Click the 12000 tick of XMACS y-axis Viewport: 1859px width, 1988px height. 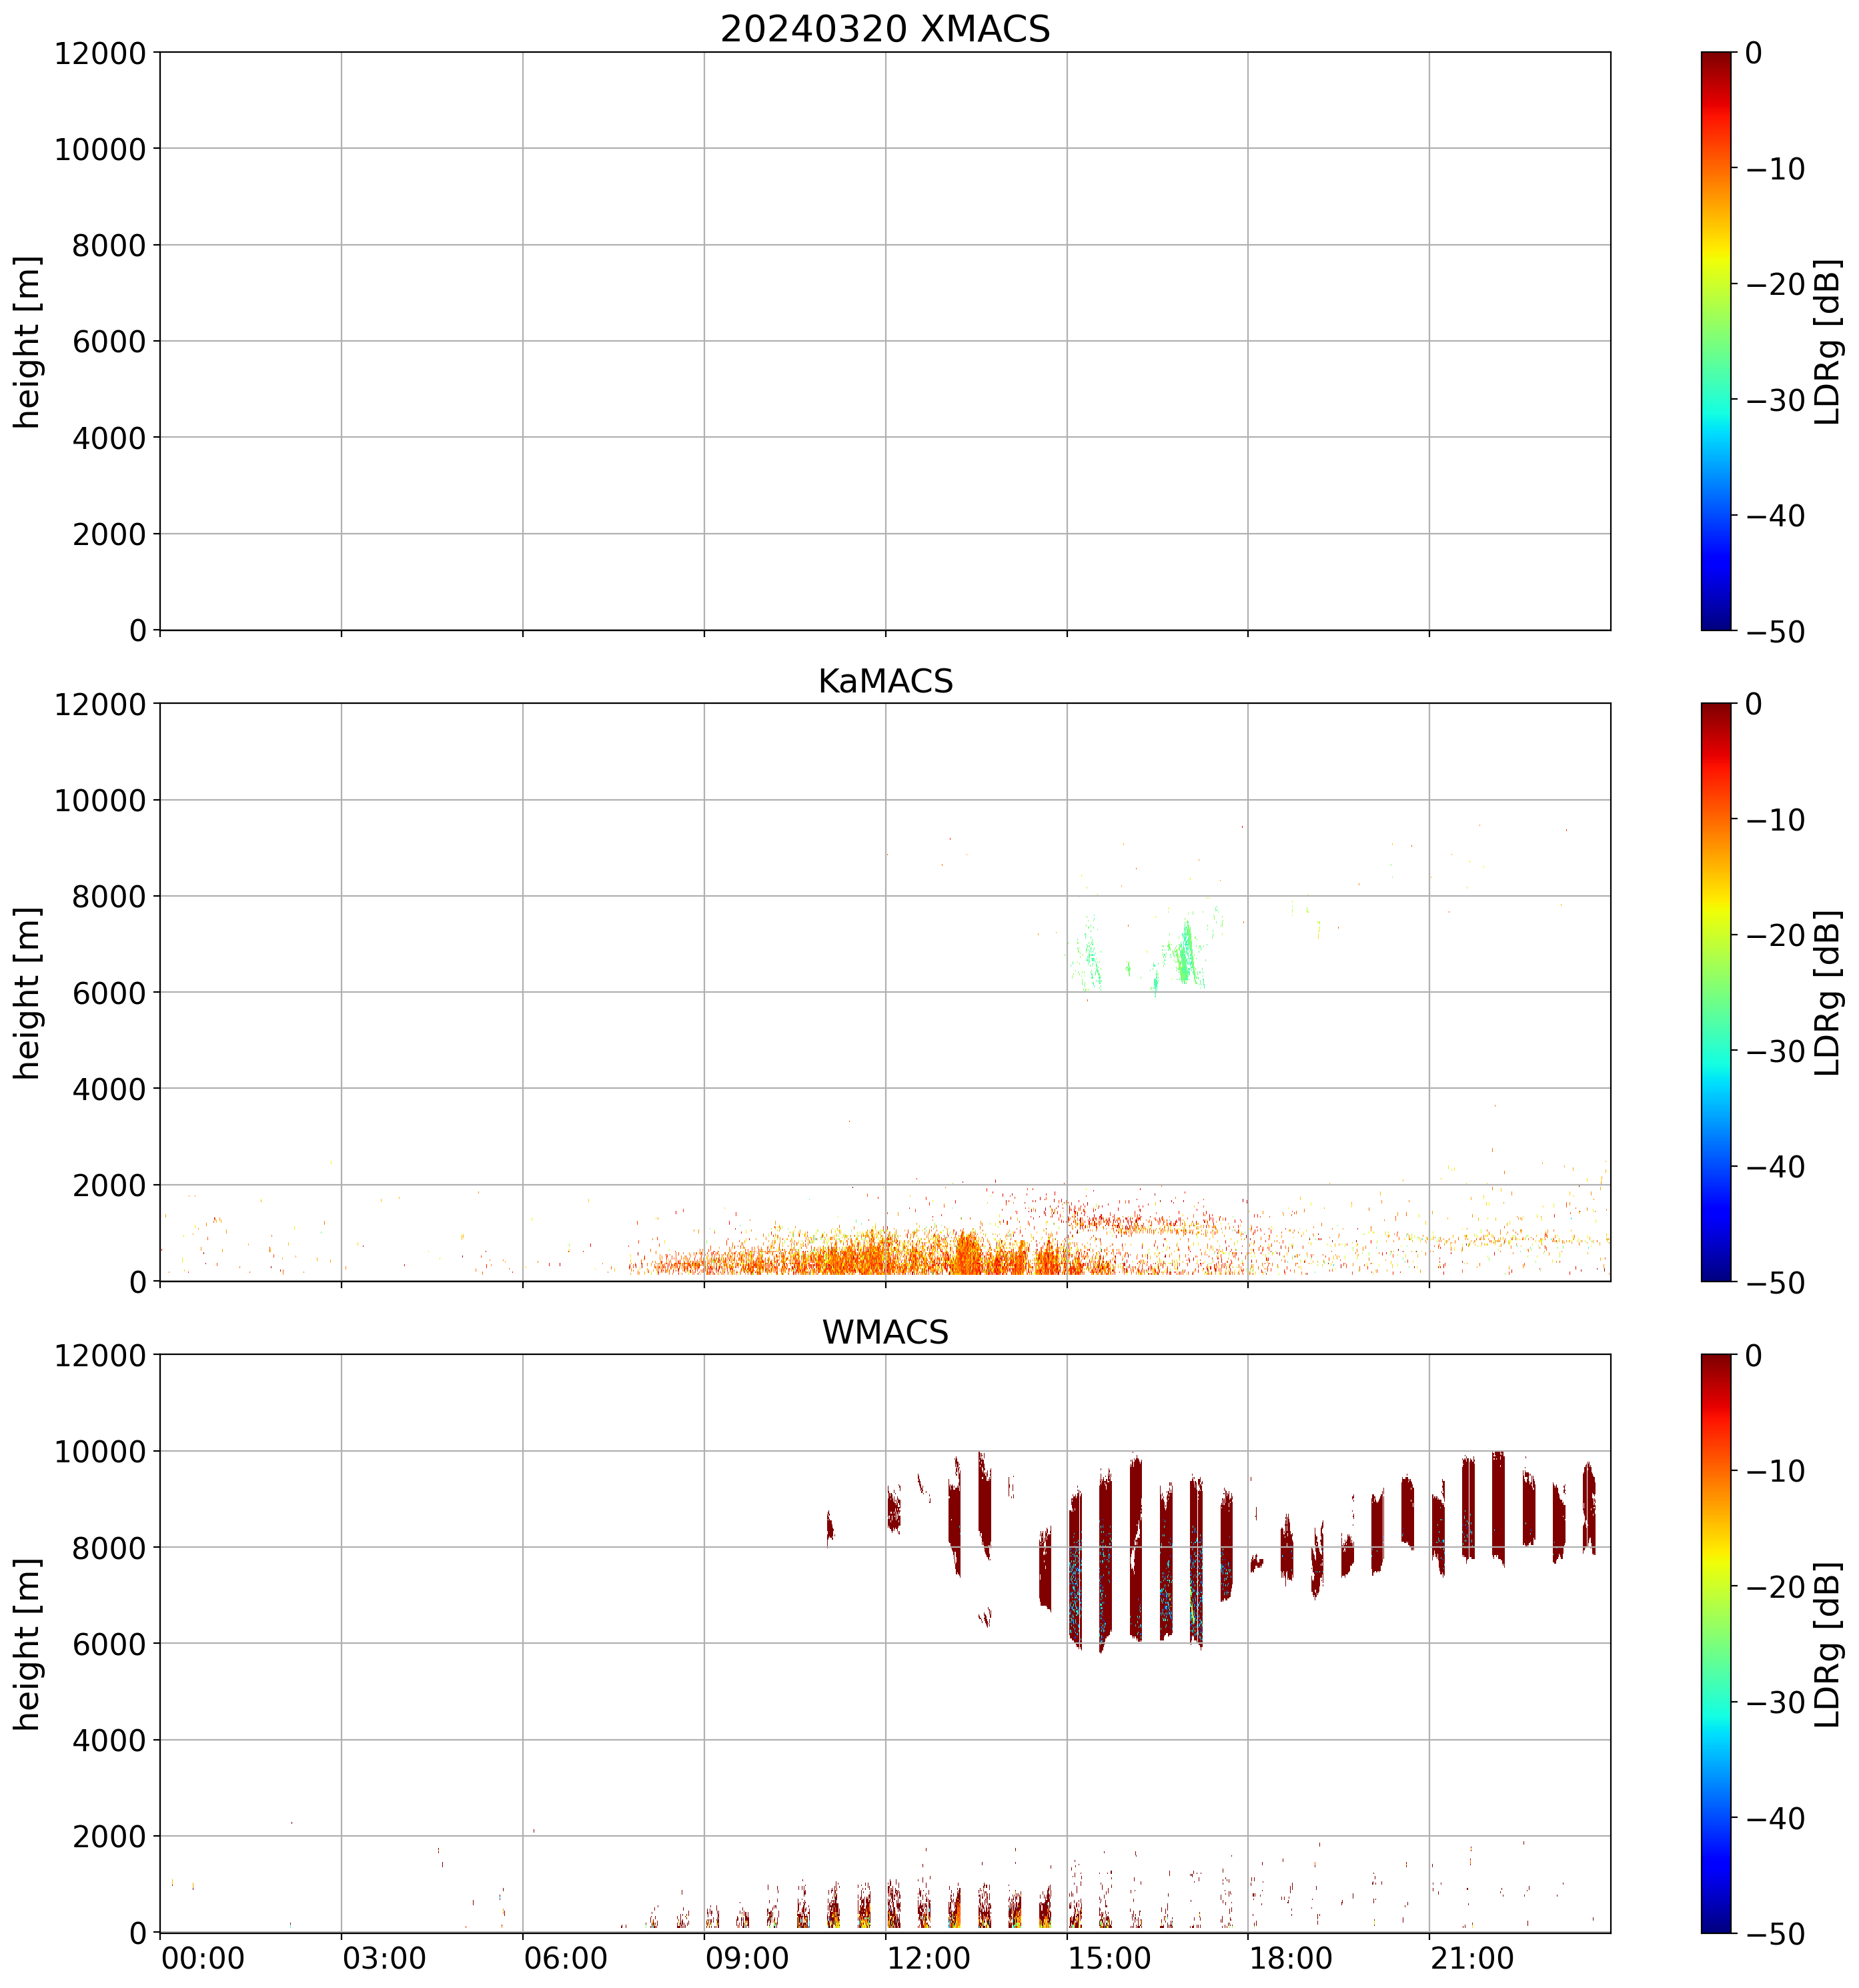[x=100, y=53]
